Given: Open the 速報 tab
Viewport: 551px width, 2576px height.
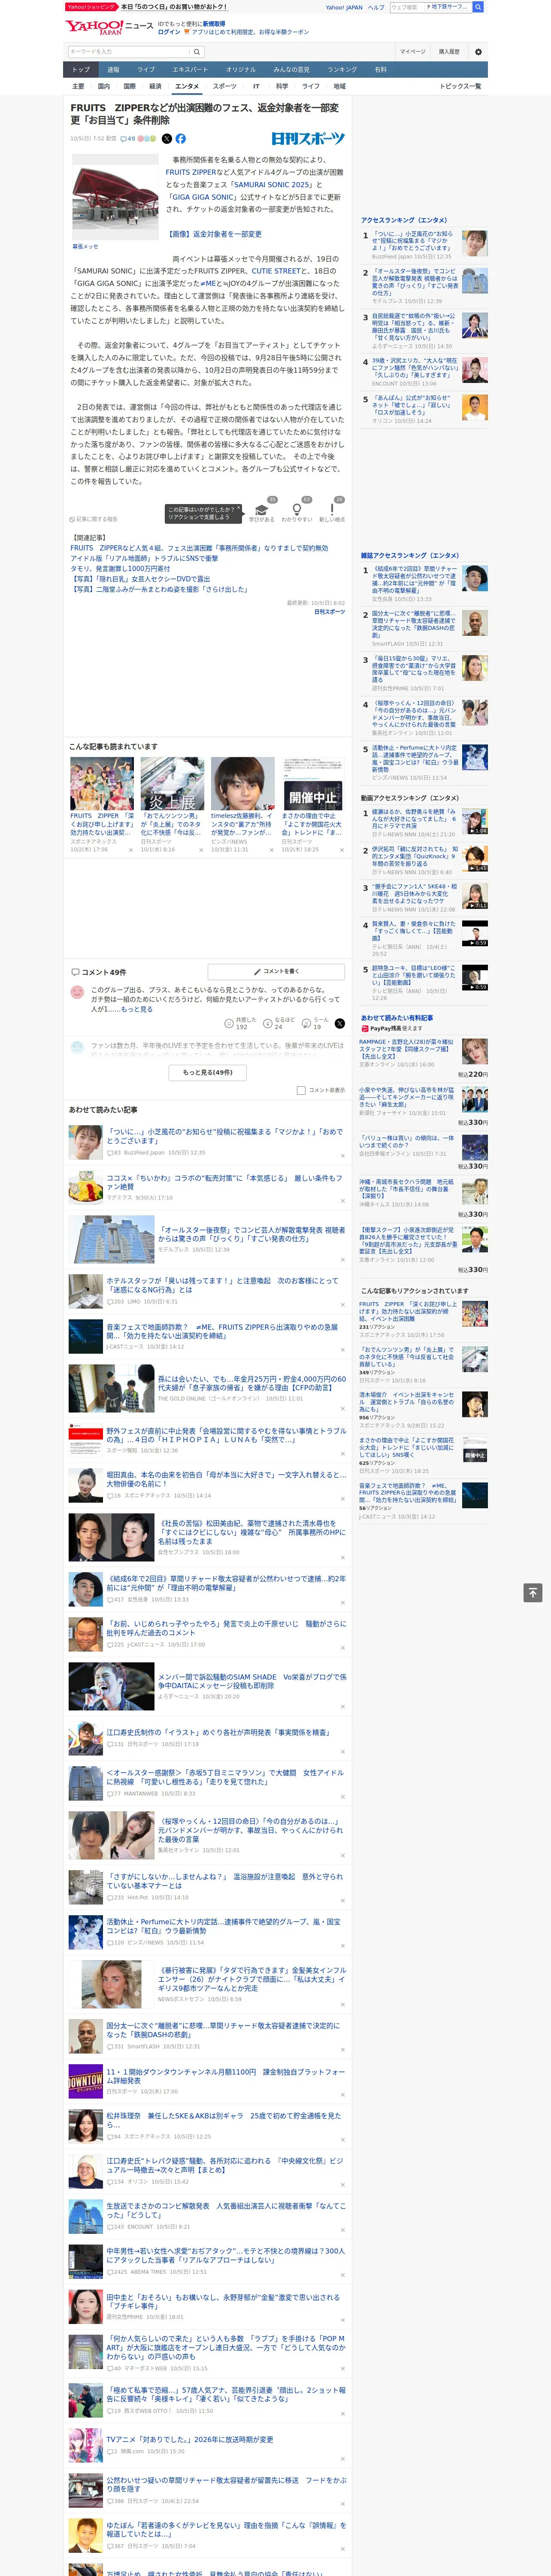Looking at the screenshot, I should [113, 70].
